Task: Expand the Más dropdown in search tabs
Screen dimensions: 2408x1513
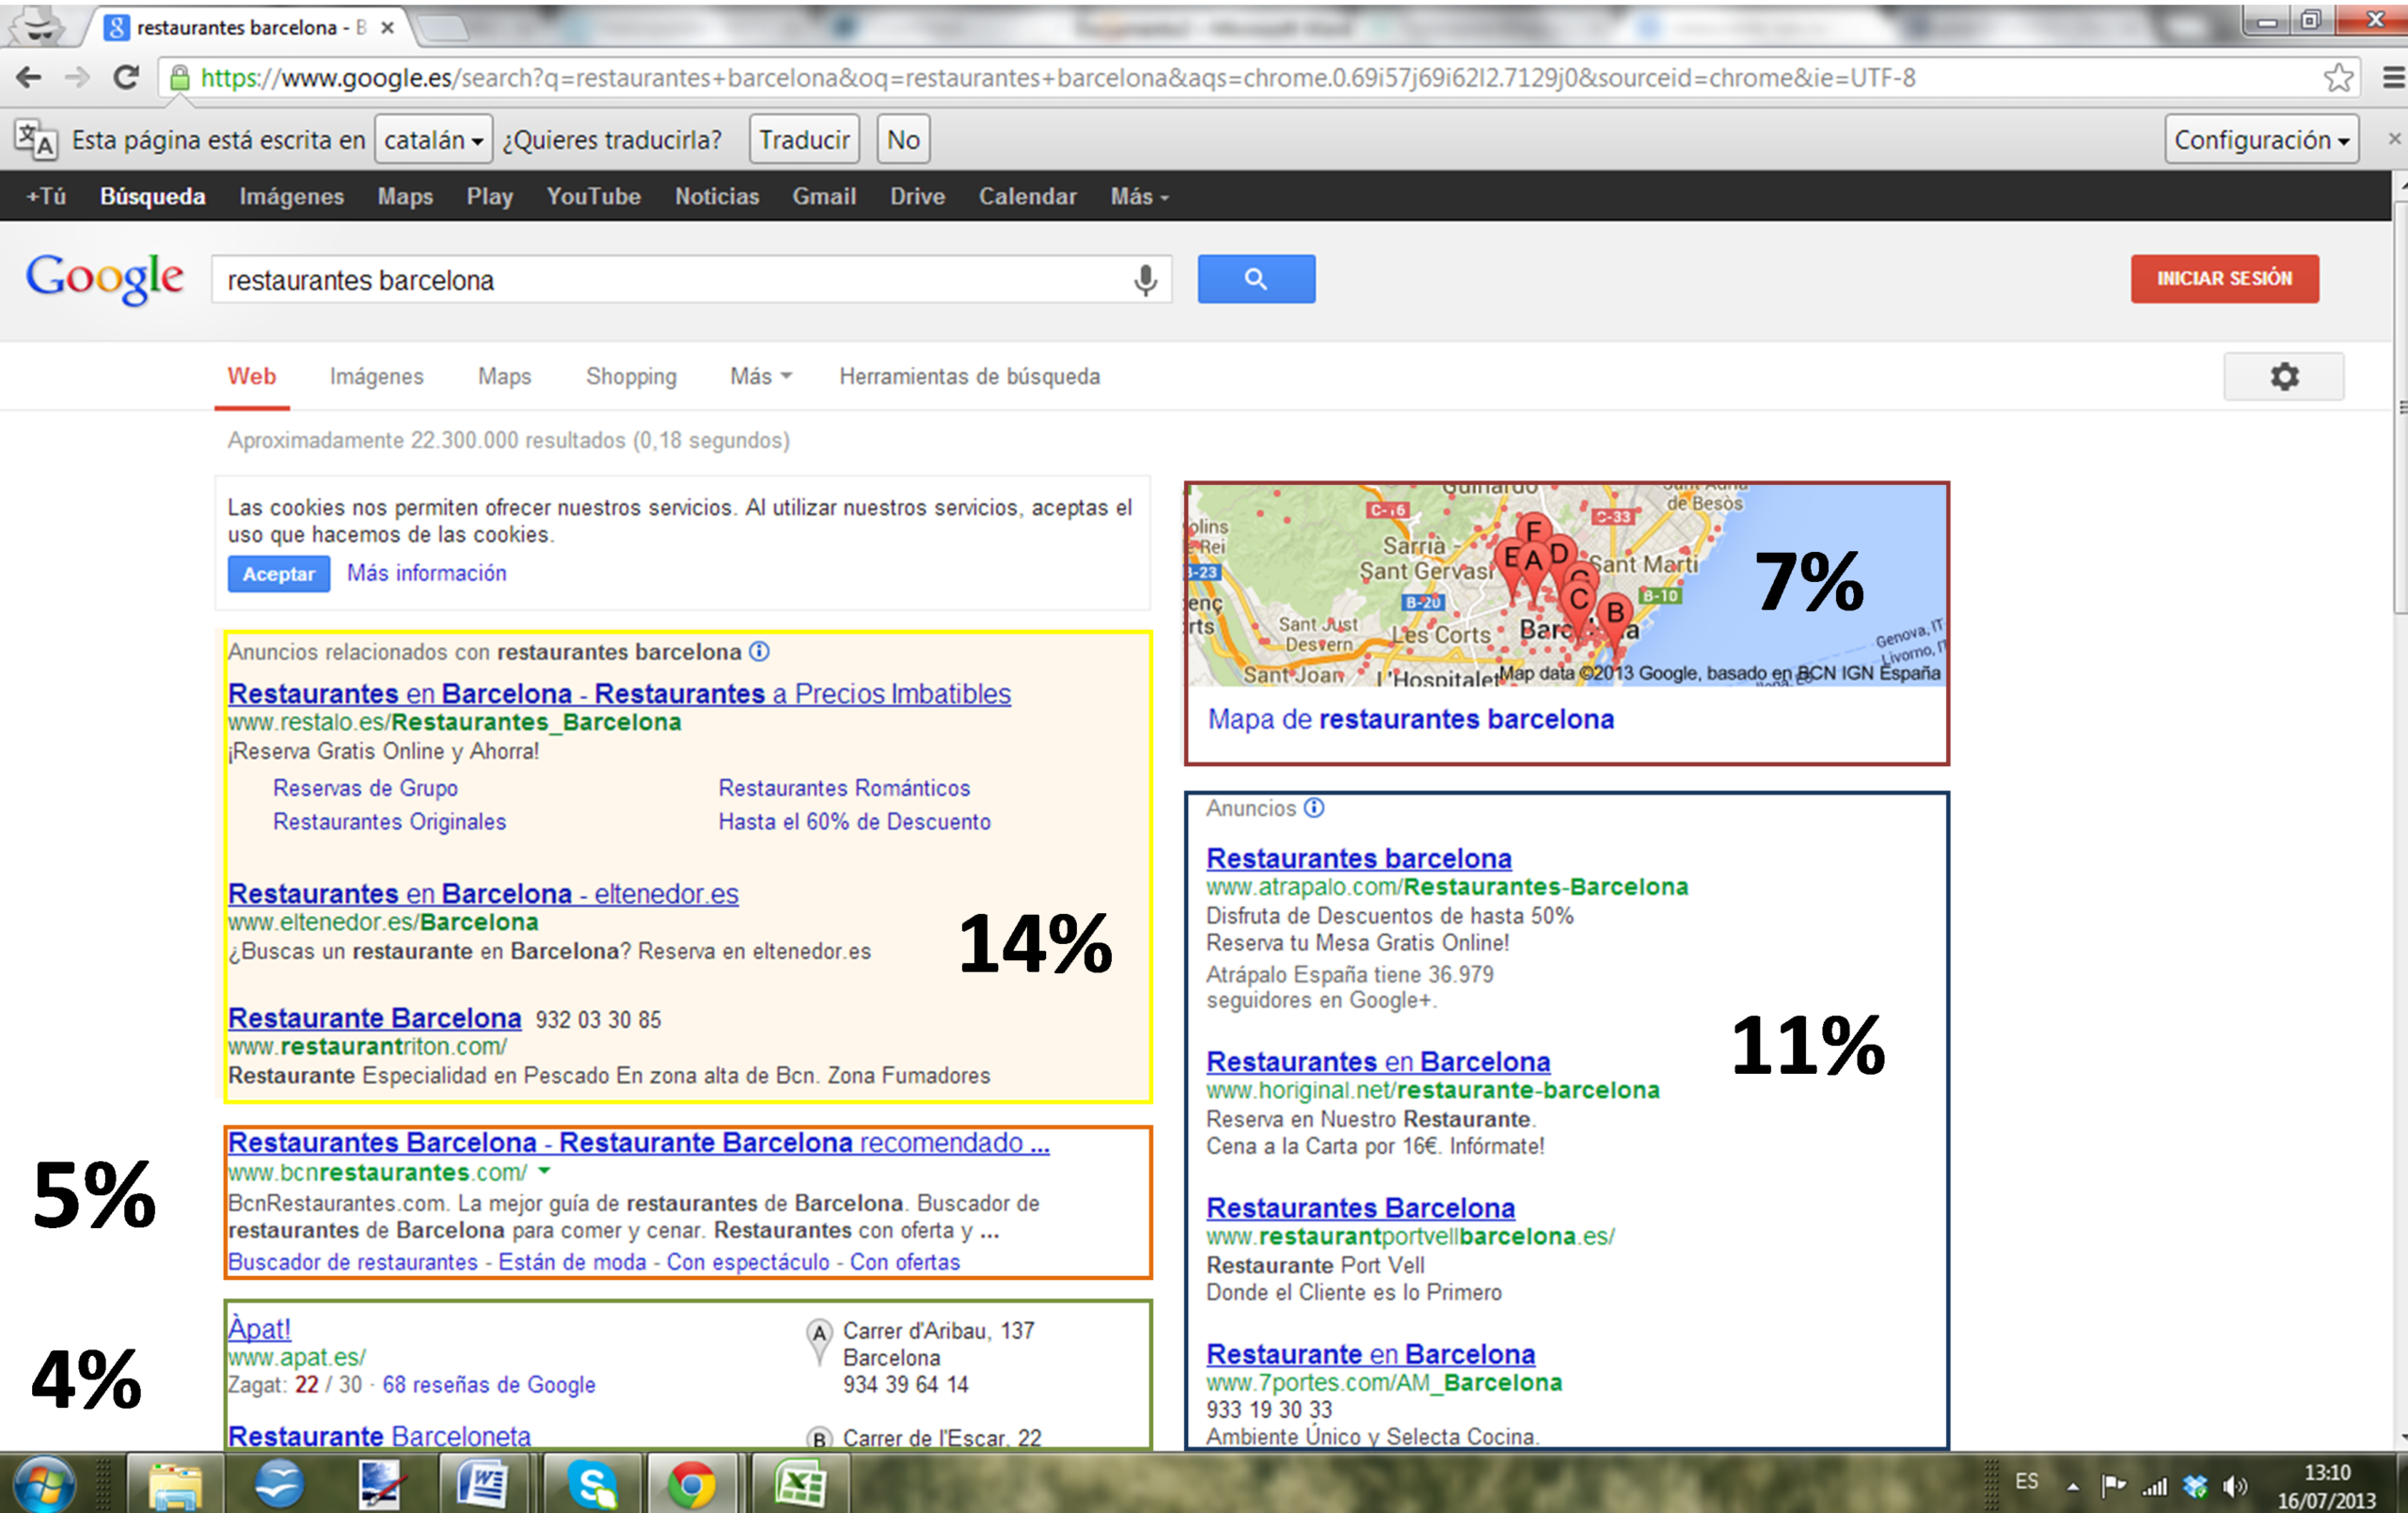Action: point(760,377)
